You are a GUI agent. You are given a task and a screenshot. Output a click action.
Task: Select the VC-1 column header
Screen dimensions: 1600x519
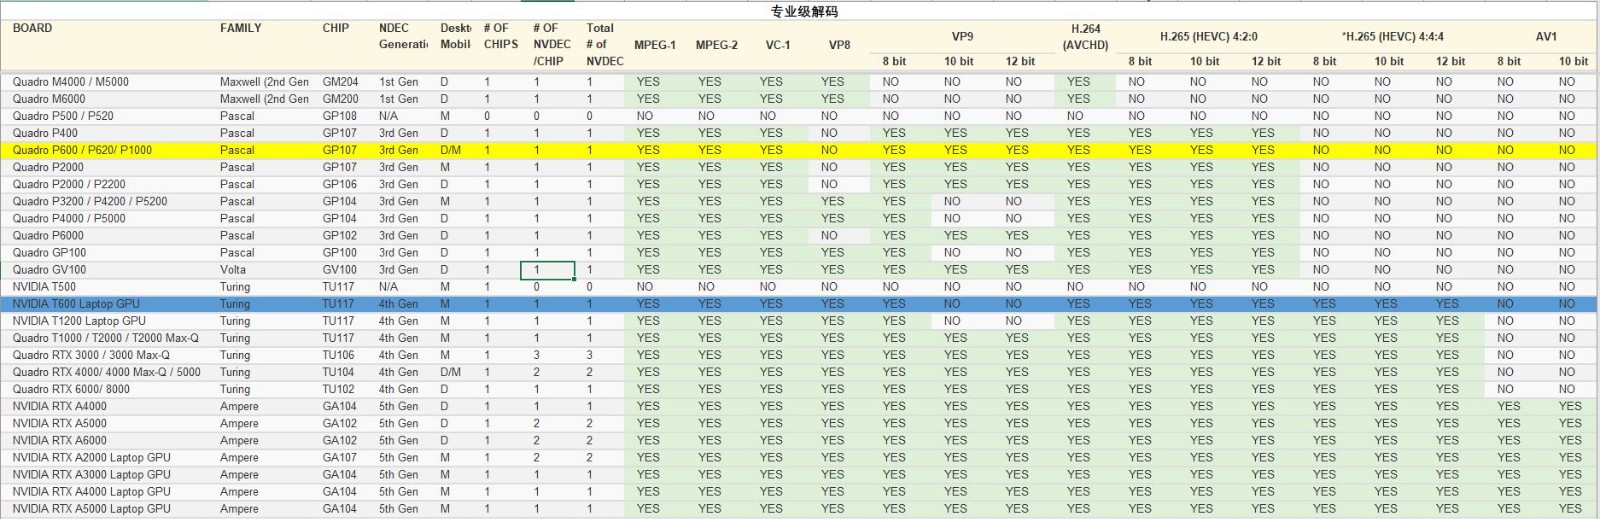(x=777, y=45)
